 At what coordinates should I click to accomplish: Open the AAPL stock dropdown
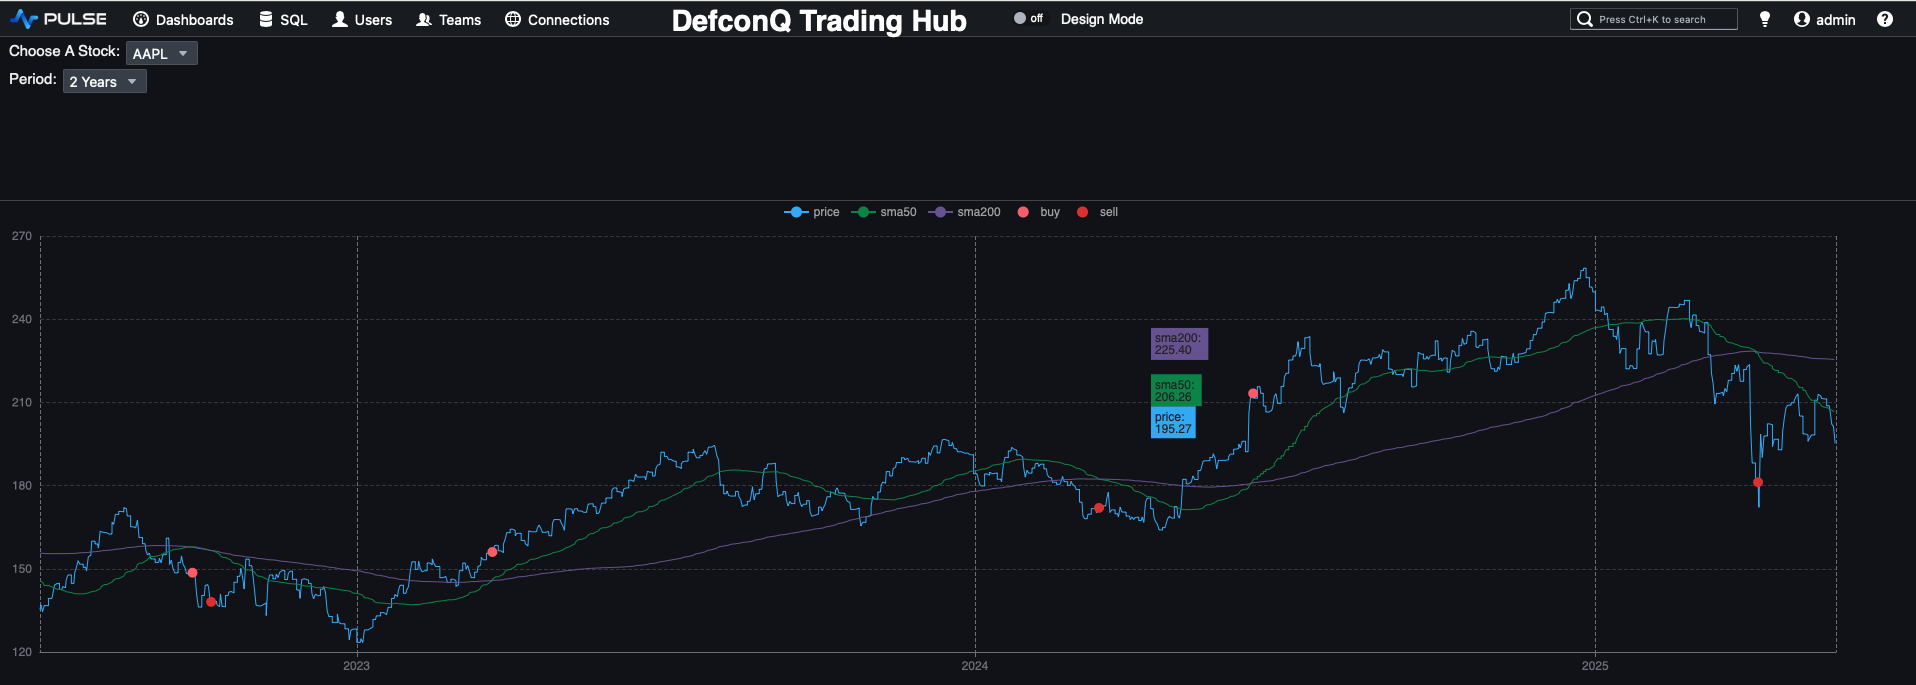pyautogui.click(x=162, y=53)
